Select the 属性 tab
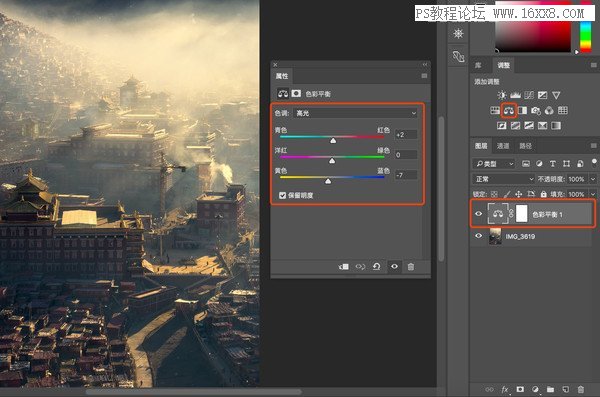The image size is (600, 397). coord(282,76)
